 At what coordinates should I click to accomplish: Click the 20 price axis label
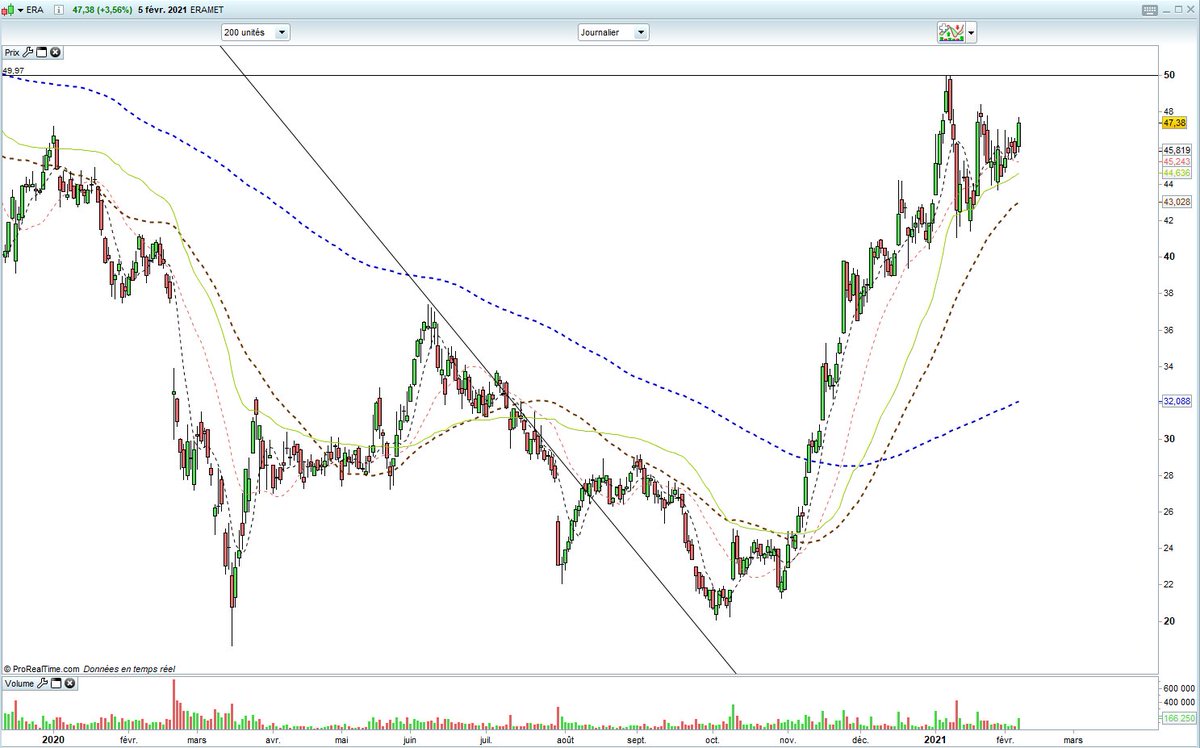1167,621
